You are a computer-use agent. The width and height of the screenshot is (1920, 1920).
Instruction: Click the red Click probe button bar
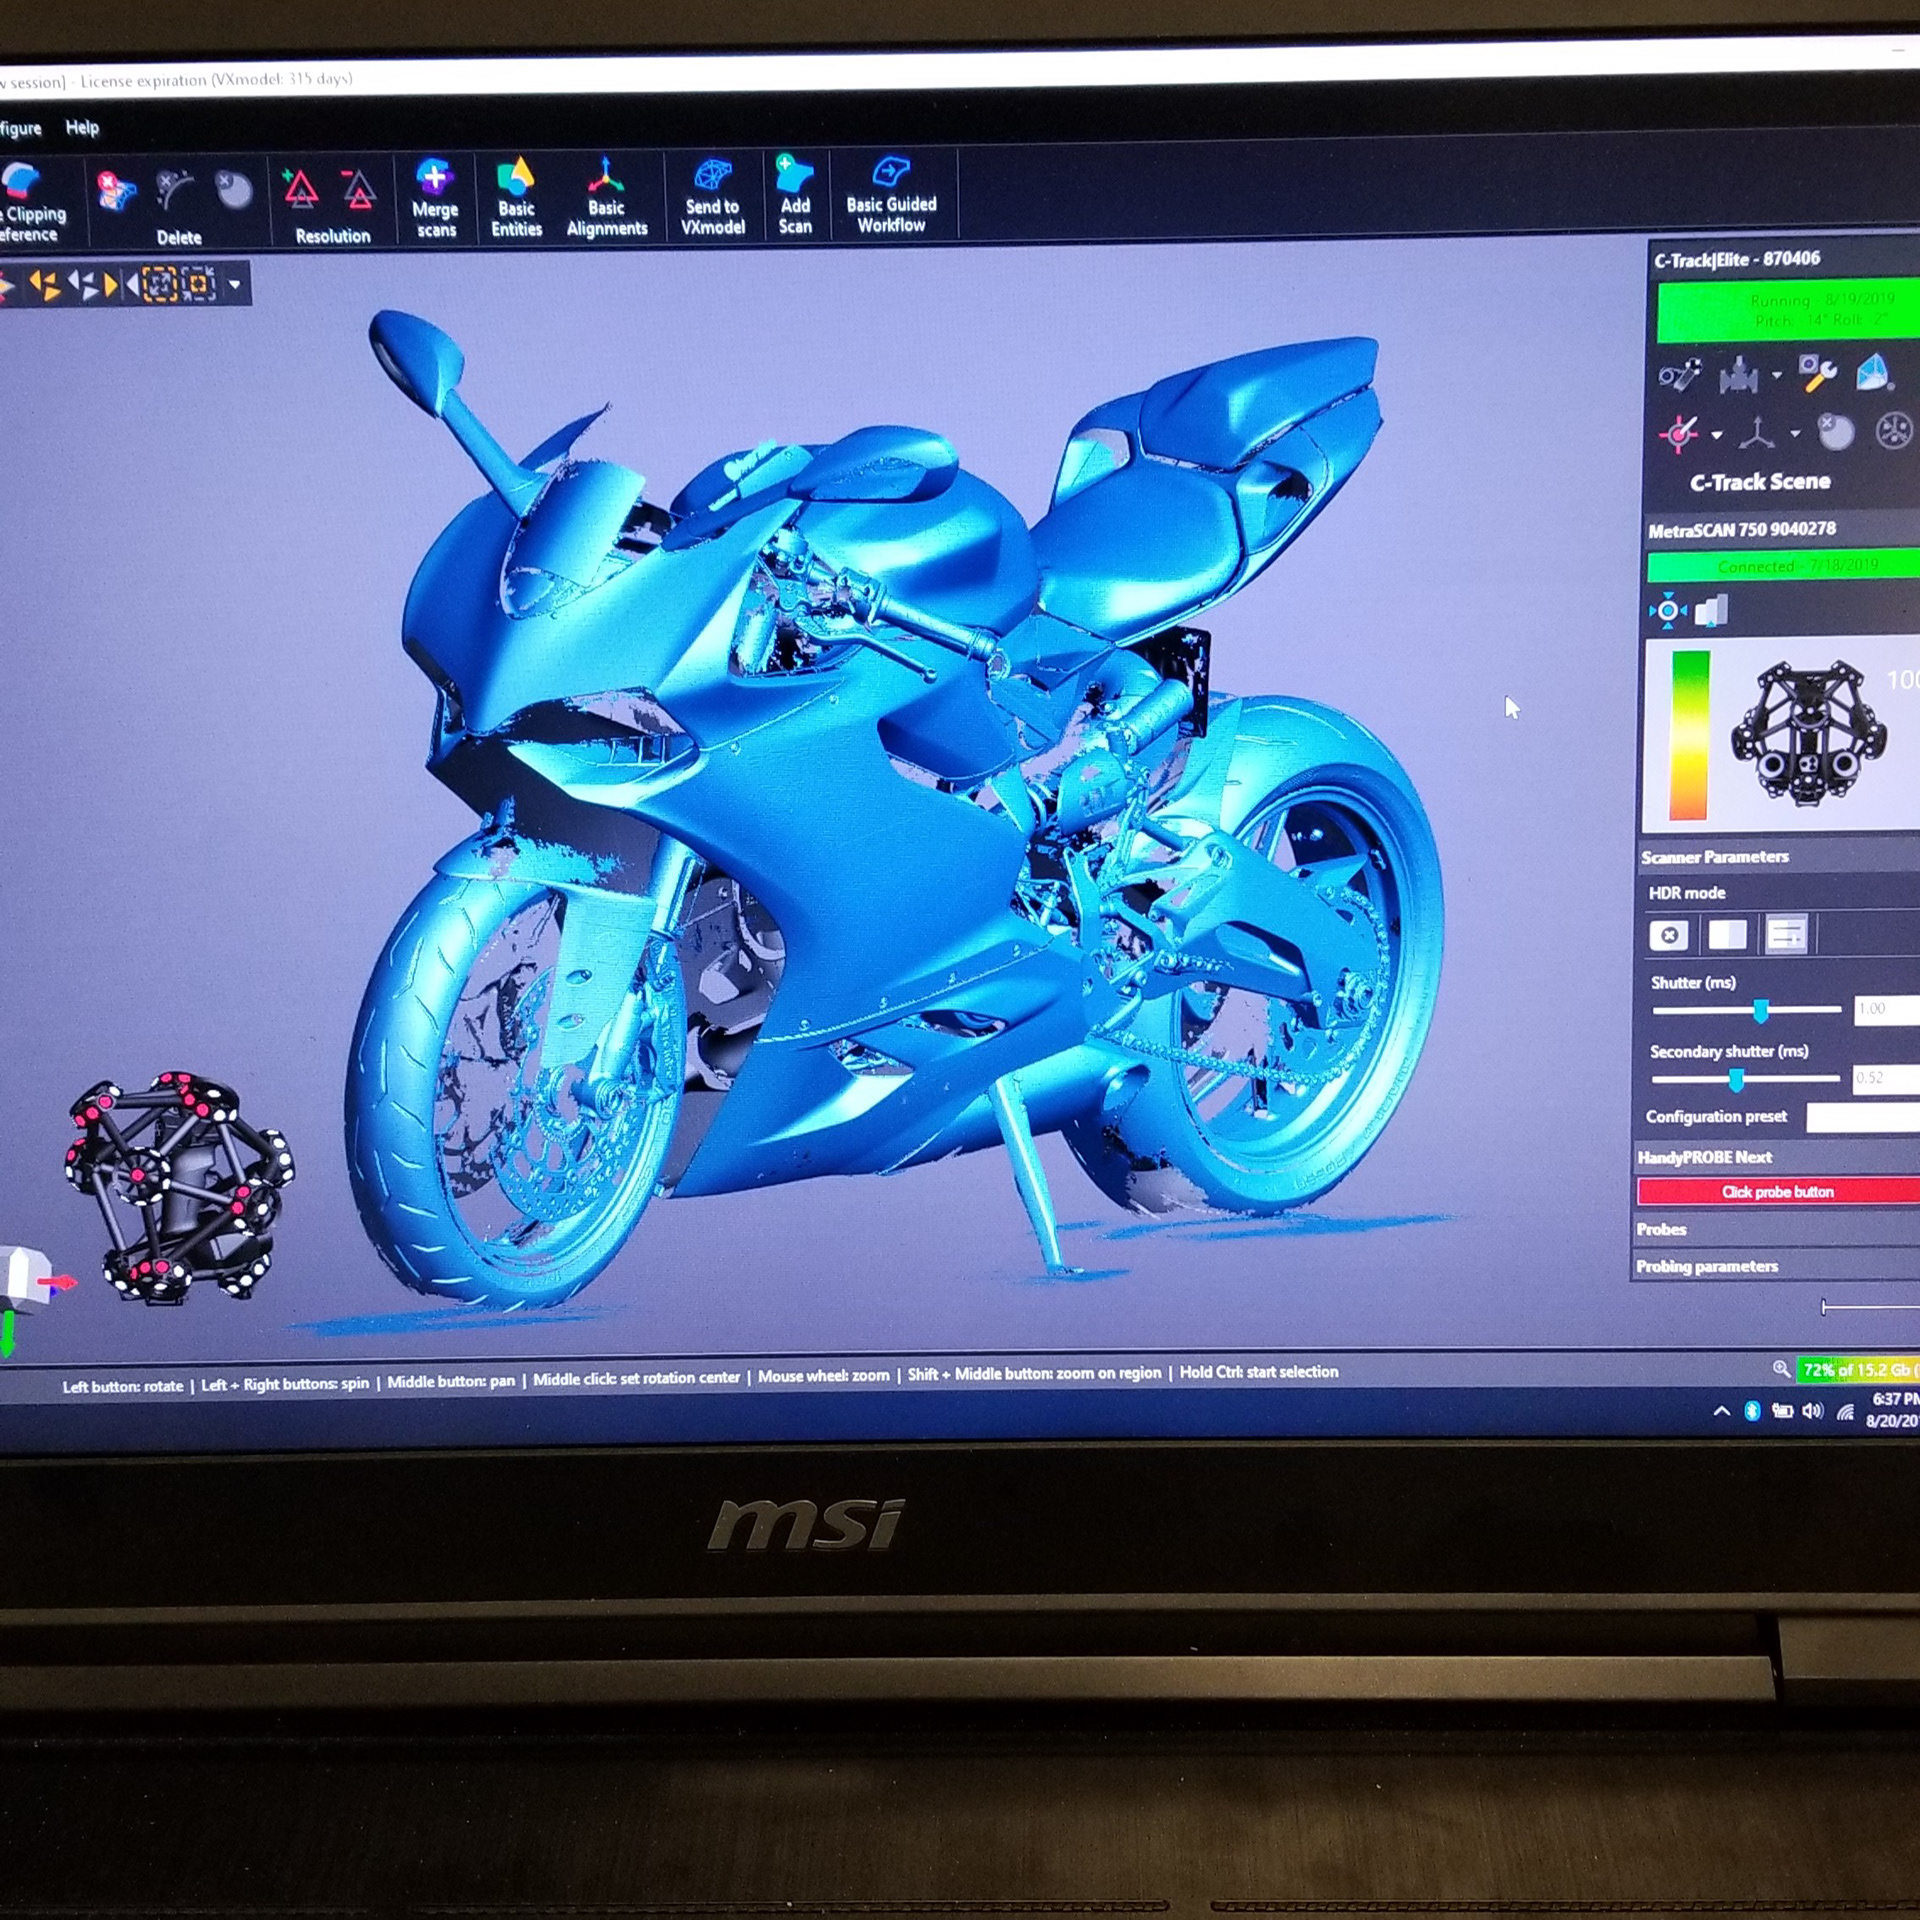[x=1778, y=1191]
